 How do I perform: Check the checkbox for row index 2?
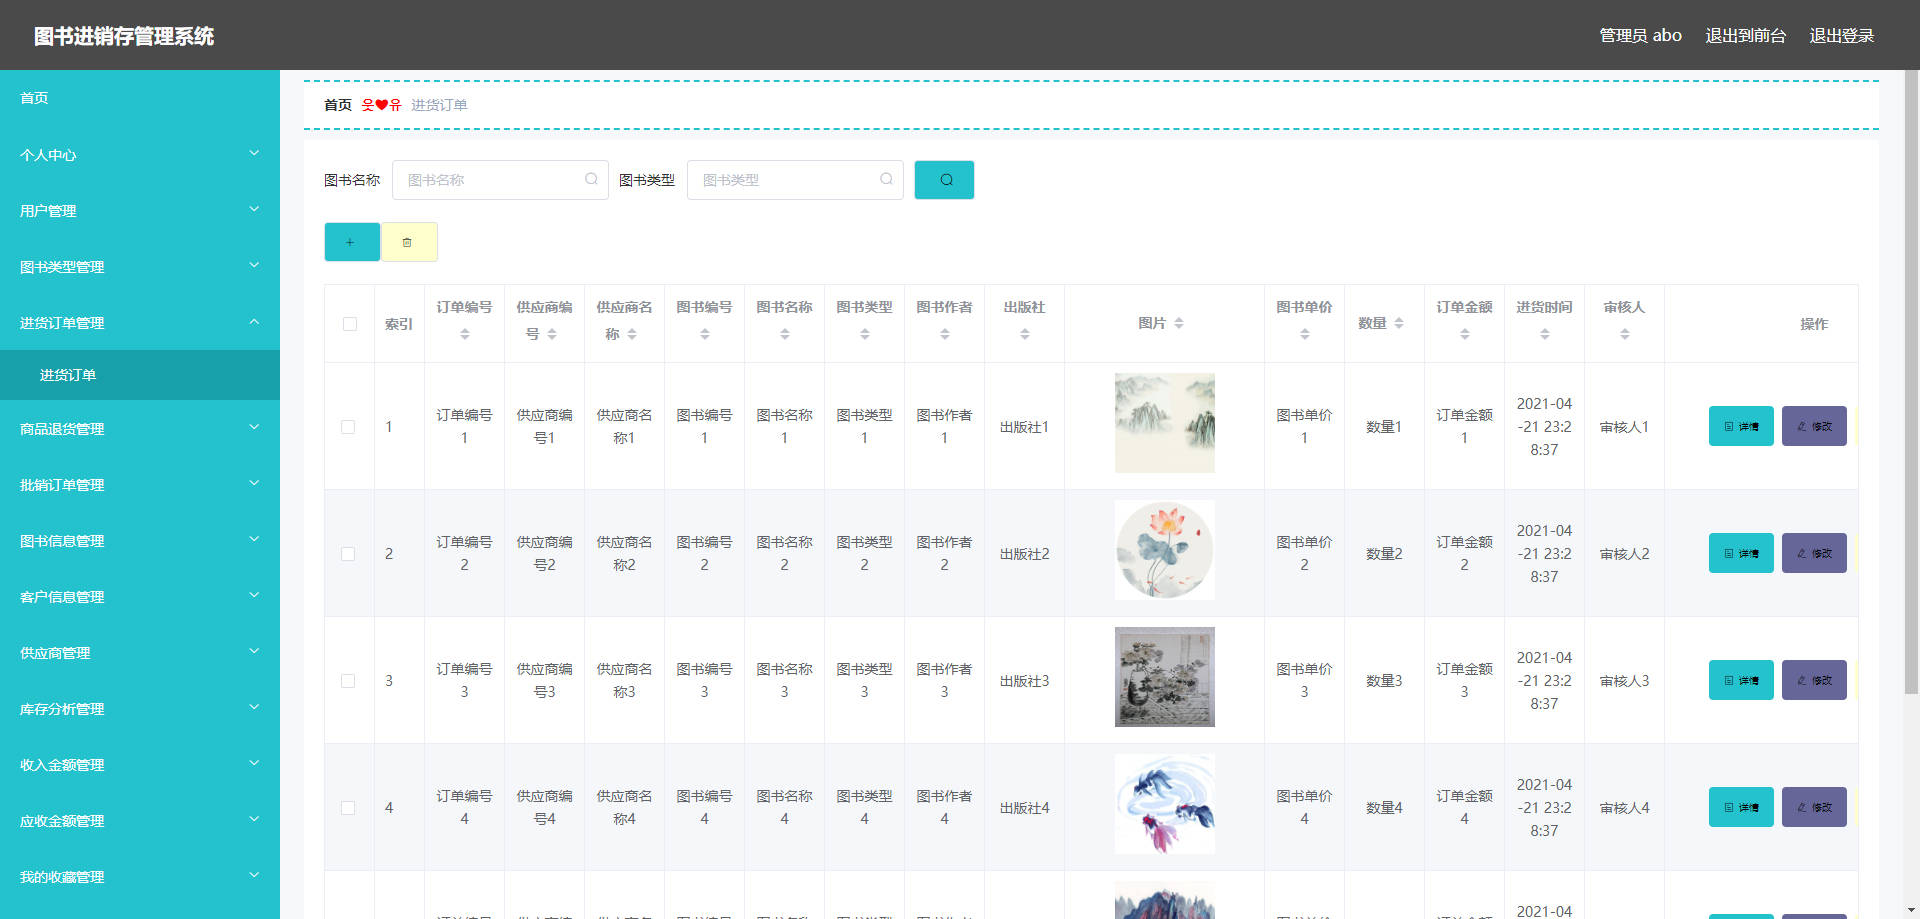(348, 554)
